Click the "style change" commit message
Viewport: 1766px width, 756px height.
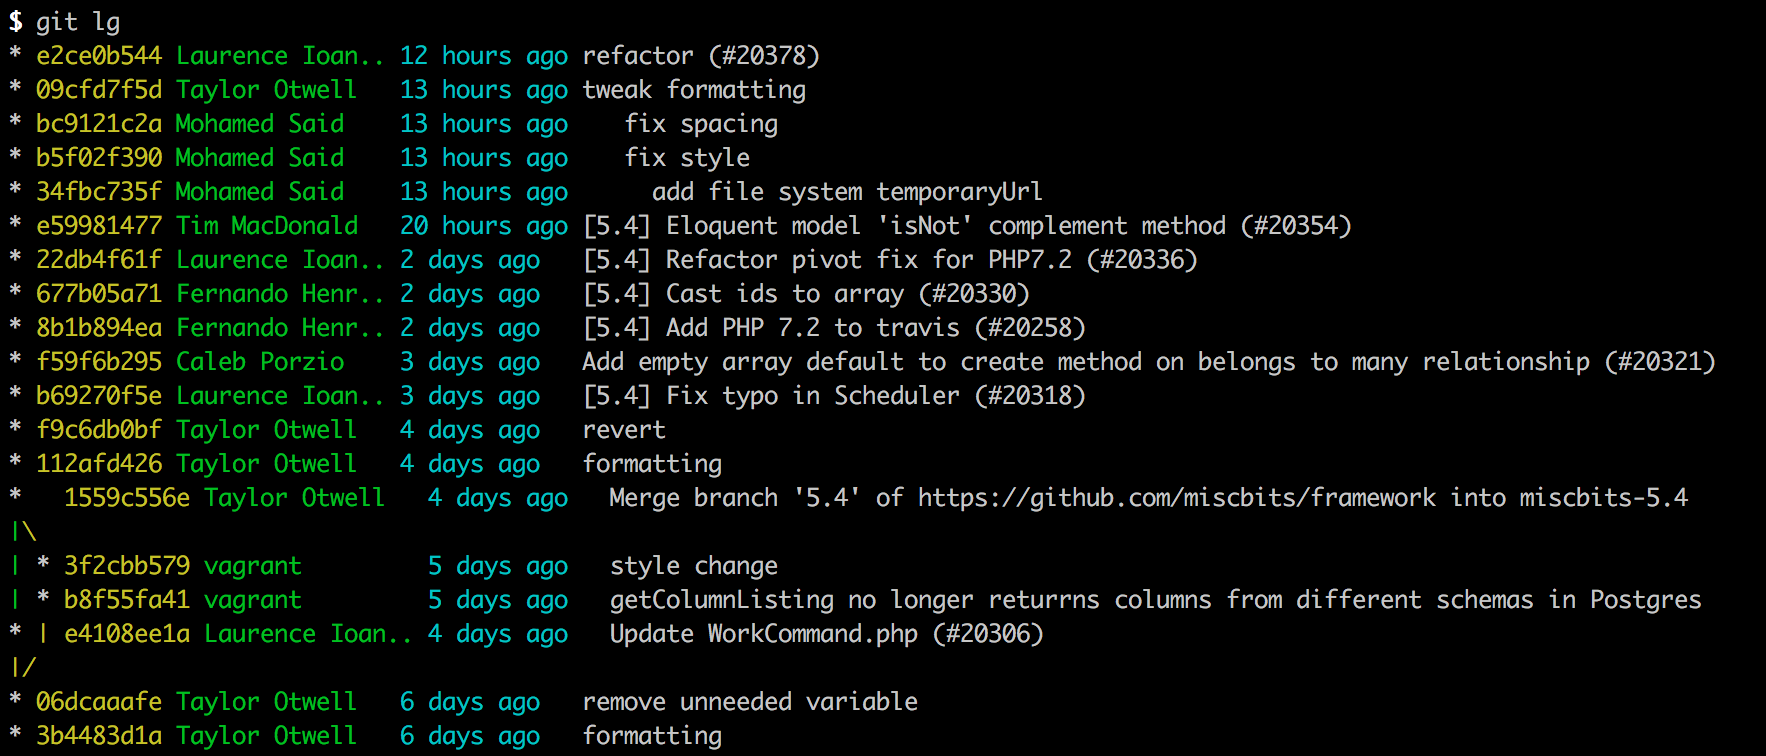[694, 566]
